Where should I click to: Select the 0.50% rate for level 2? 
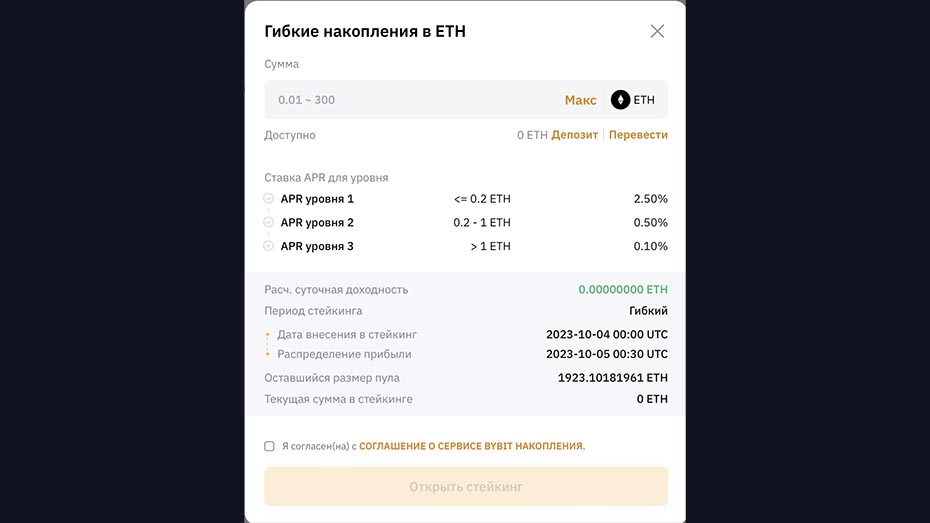pos(650,223)
